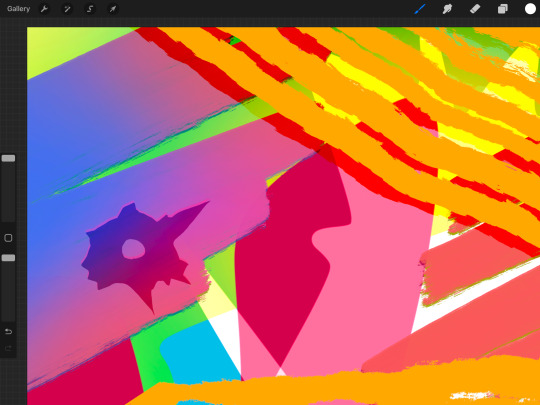Open the Adjustments magic wand menu
This screenshot has height=405, width=540.
tap(67, 9)
